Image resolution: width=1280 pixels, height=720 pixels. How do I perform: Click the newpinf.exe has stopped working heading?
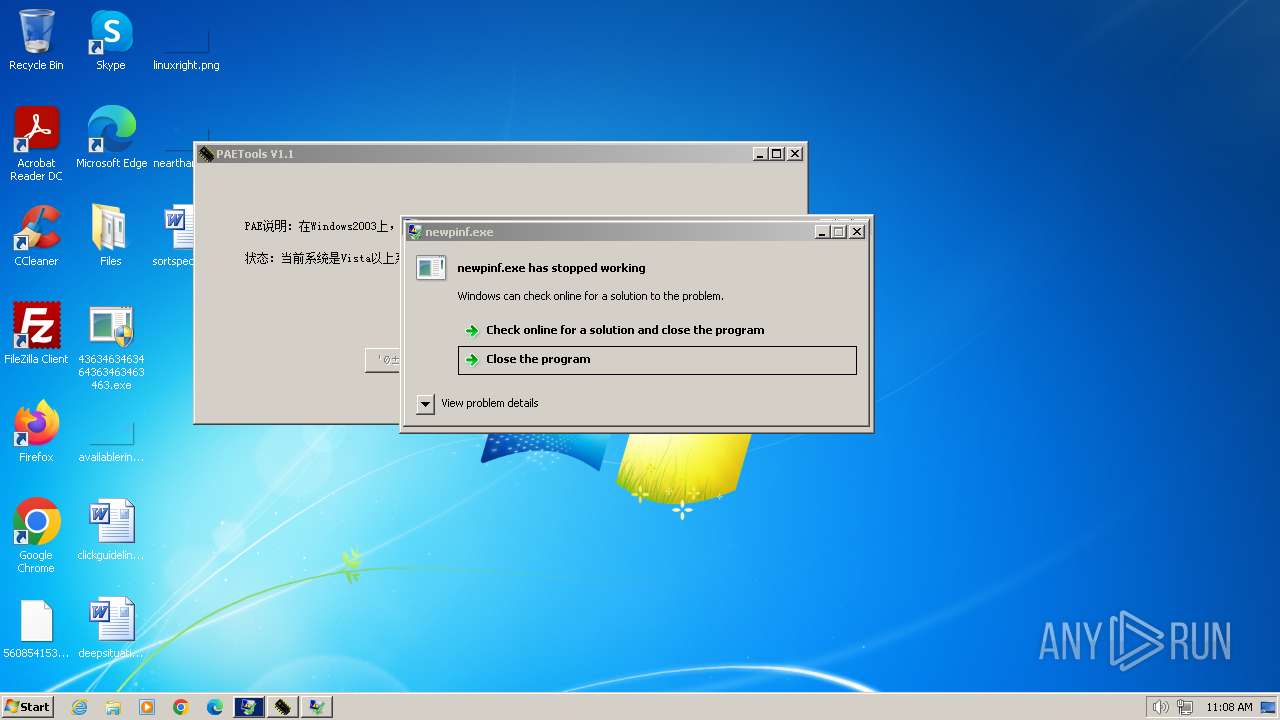(551, 268)
